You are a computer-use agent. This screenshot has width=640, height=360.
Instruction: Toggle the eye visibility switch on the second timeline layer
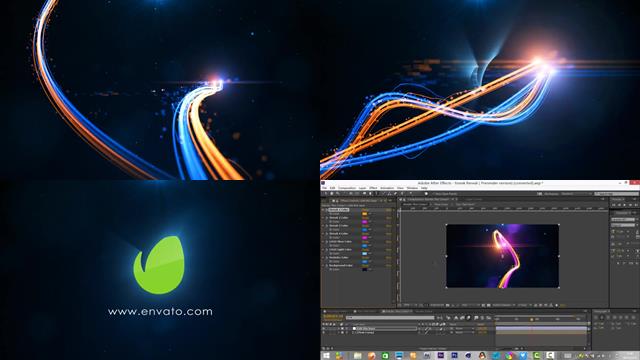click(323, 332)
